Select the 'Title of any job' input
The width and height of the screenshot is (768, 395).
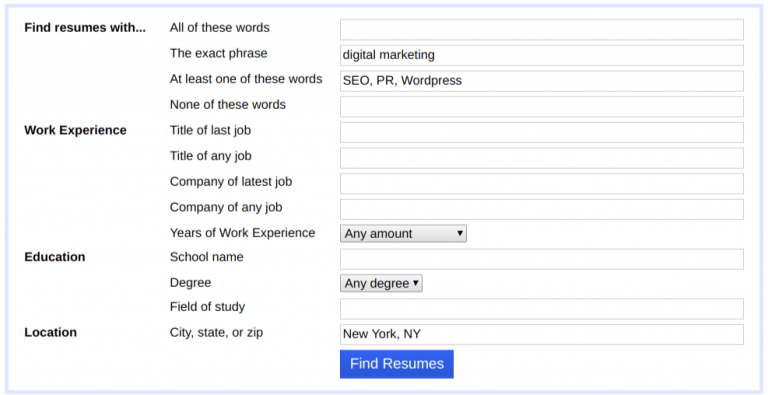542,158
